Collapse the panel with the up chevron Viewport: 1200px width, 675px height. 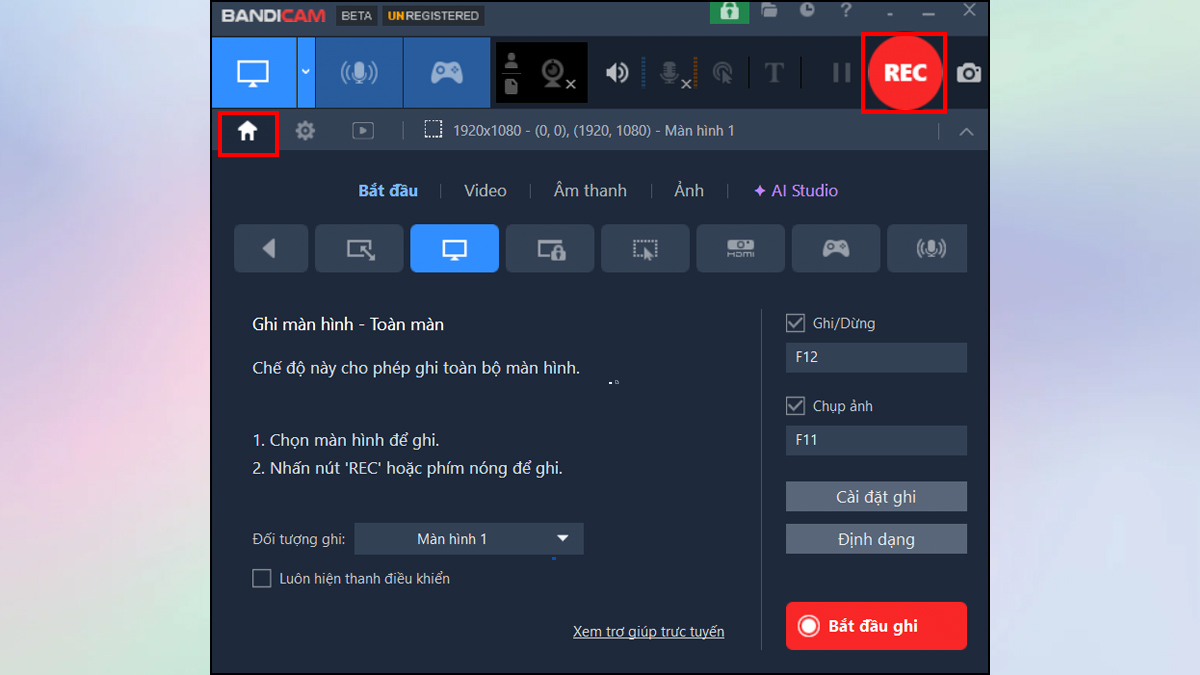pyautogui.click(x=966, y=132)
